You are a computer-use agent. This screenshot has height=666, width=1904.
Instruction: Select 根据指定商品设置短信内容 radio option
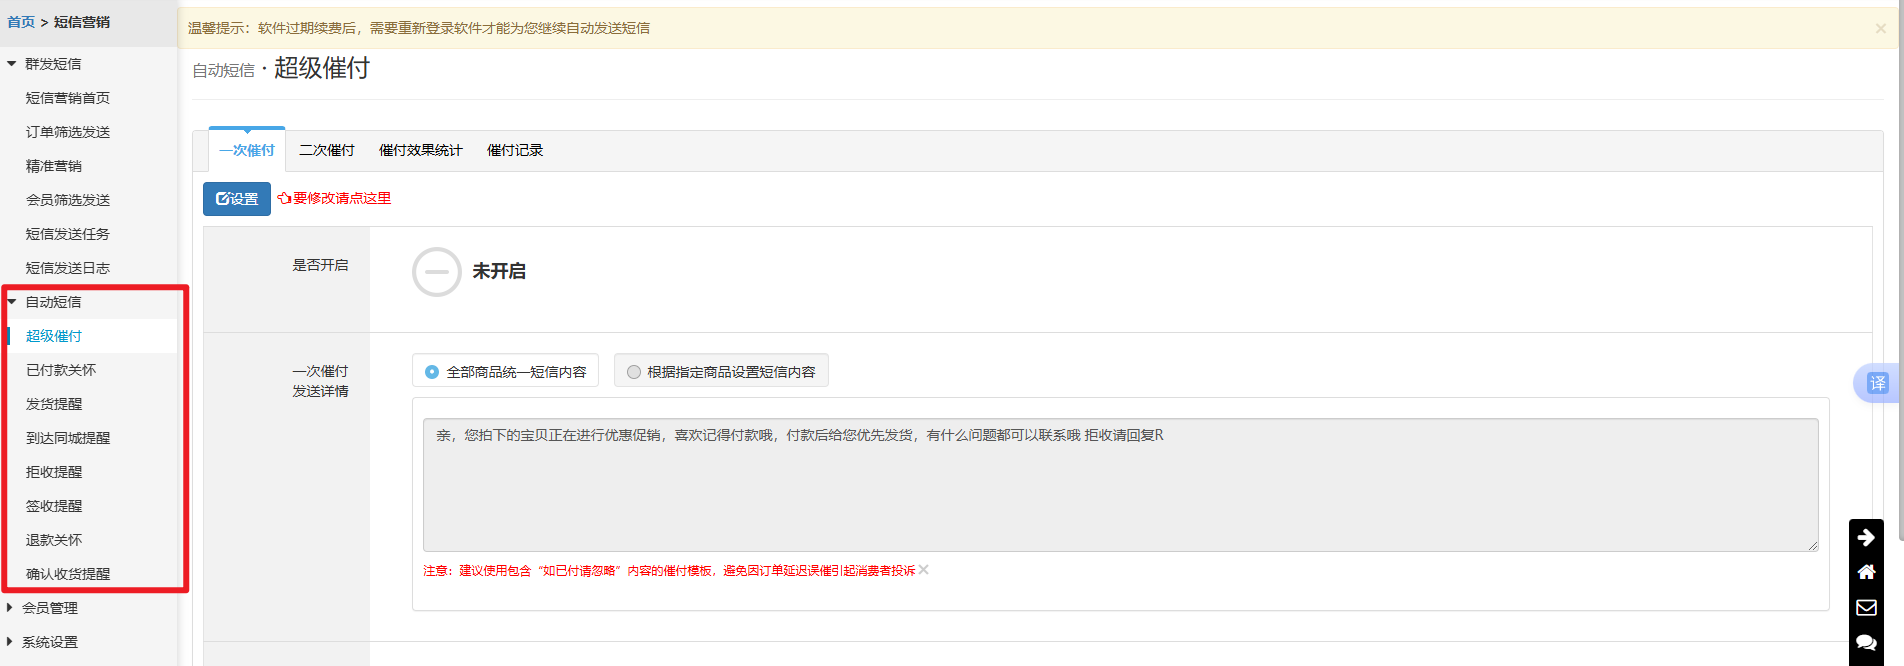point(634,372)
